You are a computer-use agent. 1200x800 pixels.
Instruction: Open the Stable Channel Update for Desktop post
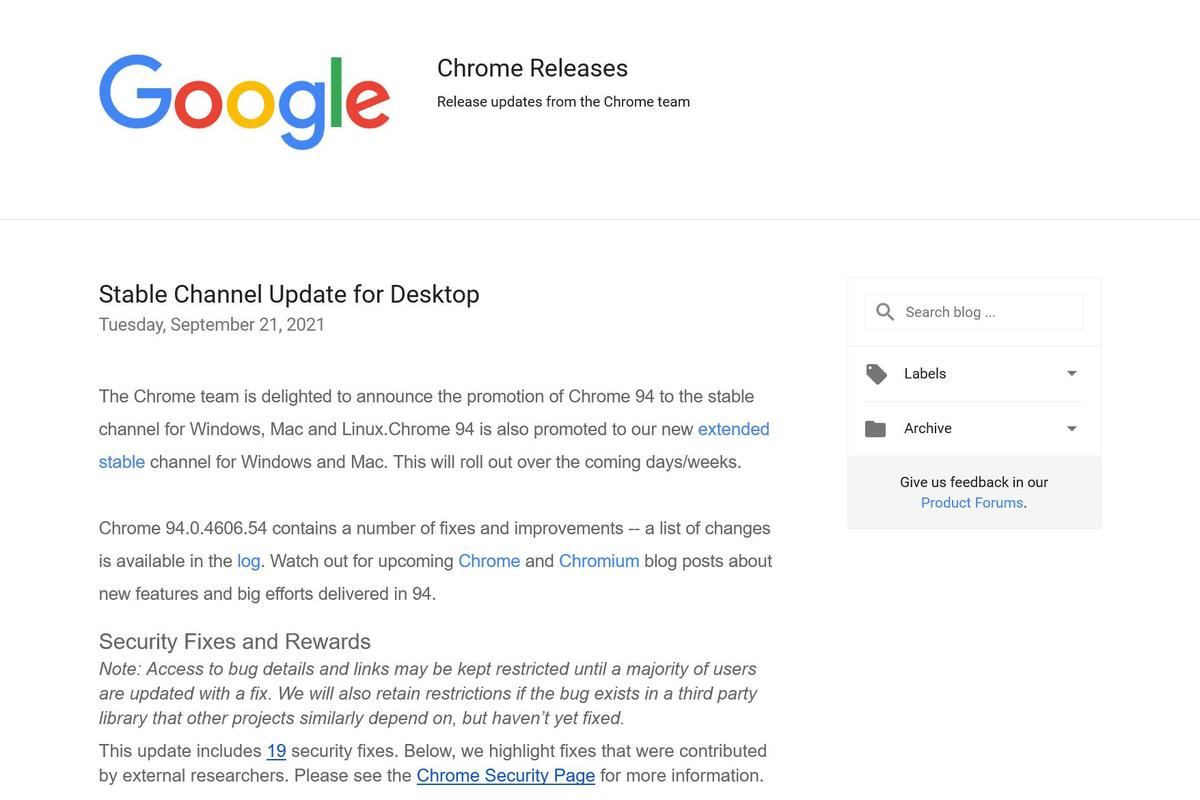tap(289, 294)
